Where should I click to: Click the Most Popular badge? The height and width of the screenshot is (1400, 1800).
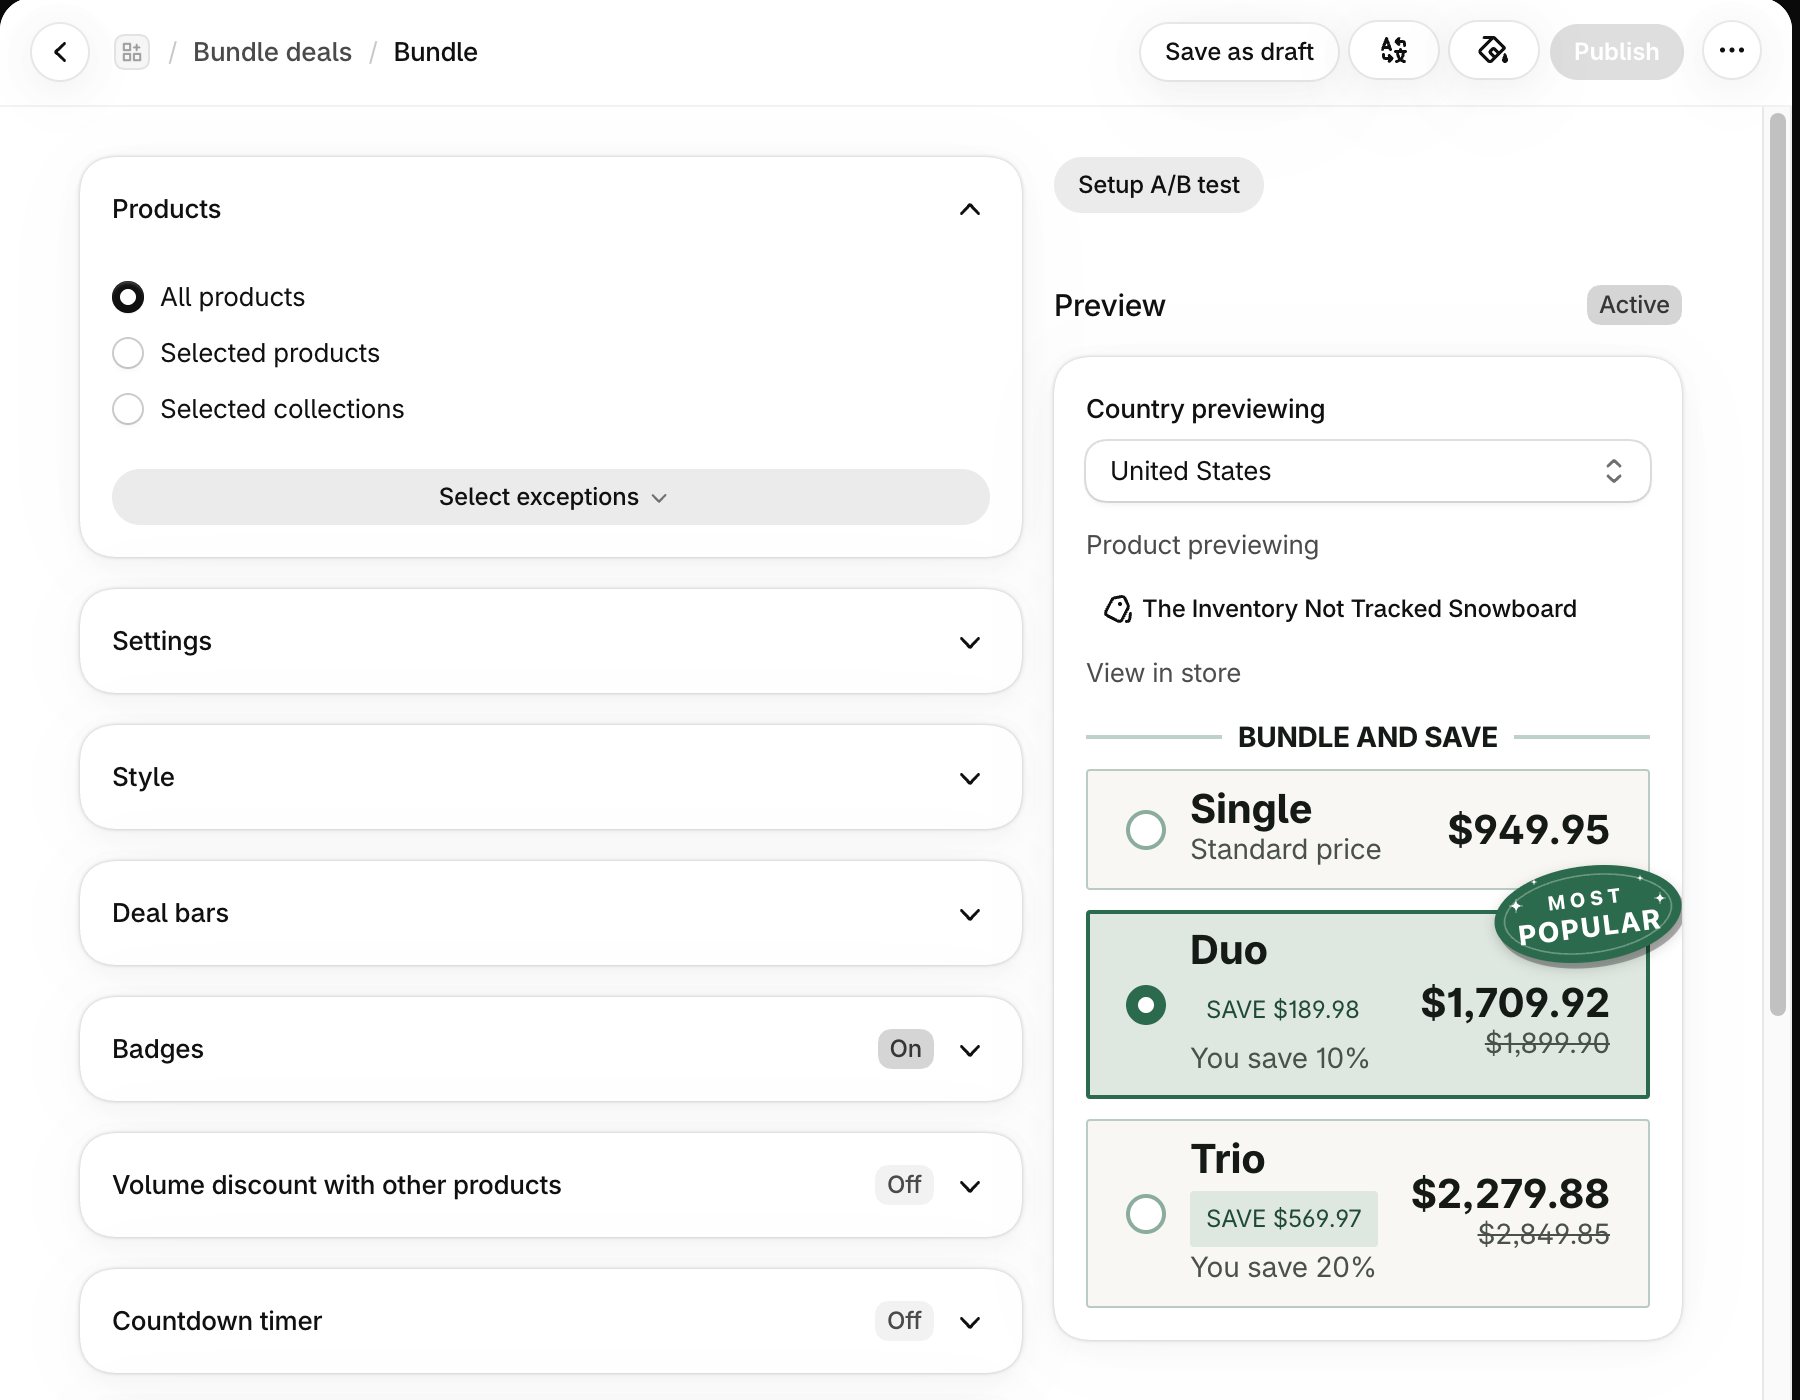[x=1587, y=915]
